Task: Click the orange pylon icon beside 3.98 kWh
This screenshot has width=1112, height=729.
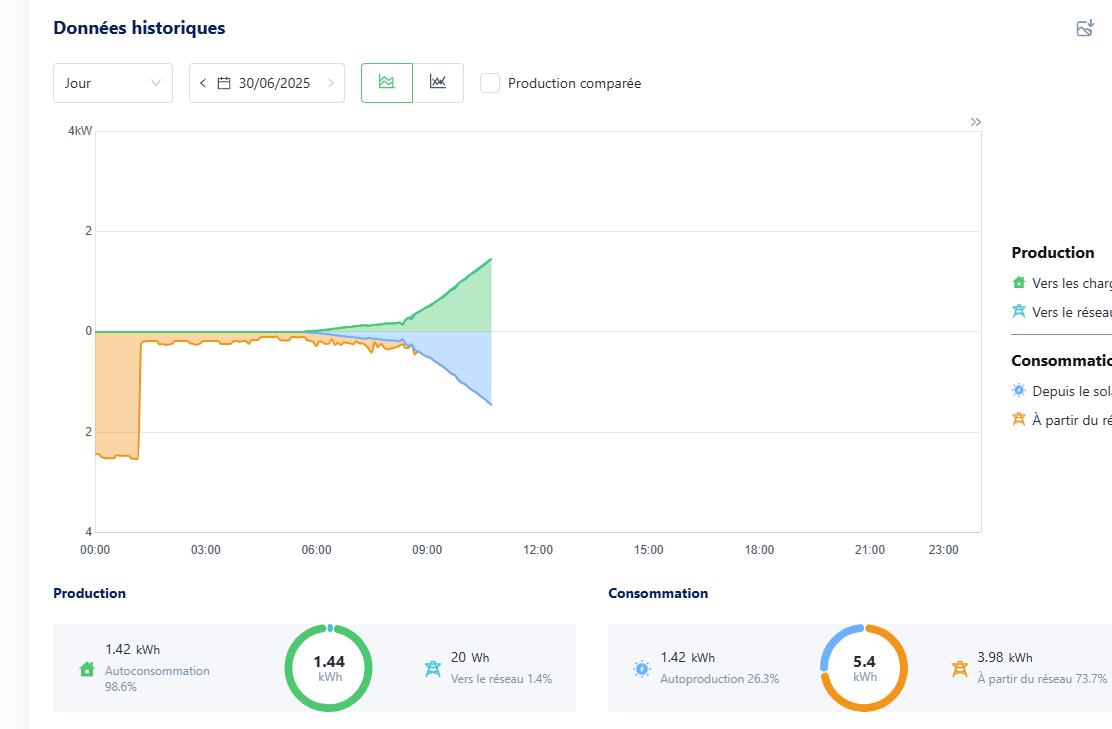Action: 960,669
